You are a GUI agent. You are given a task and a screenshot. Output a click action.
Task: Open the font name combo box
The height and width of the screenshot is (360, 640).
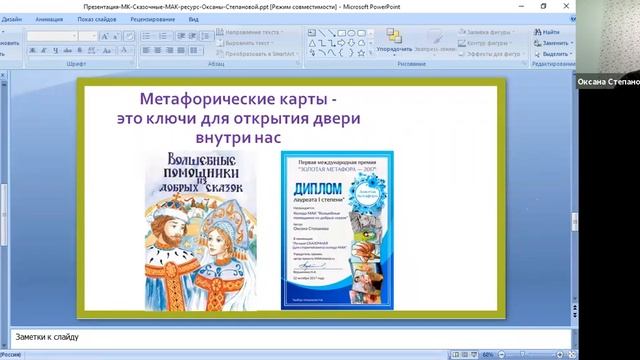tap(52, 36)
